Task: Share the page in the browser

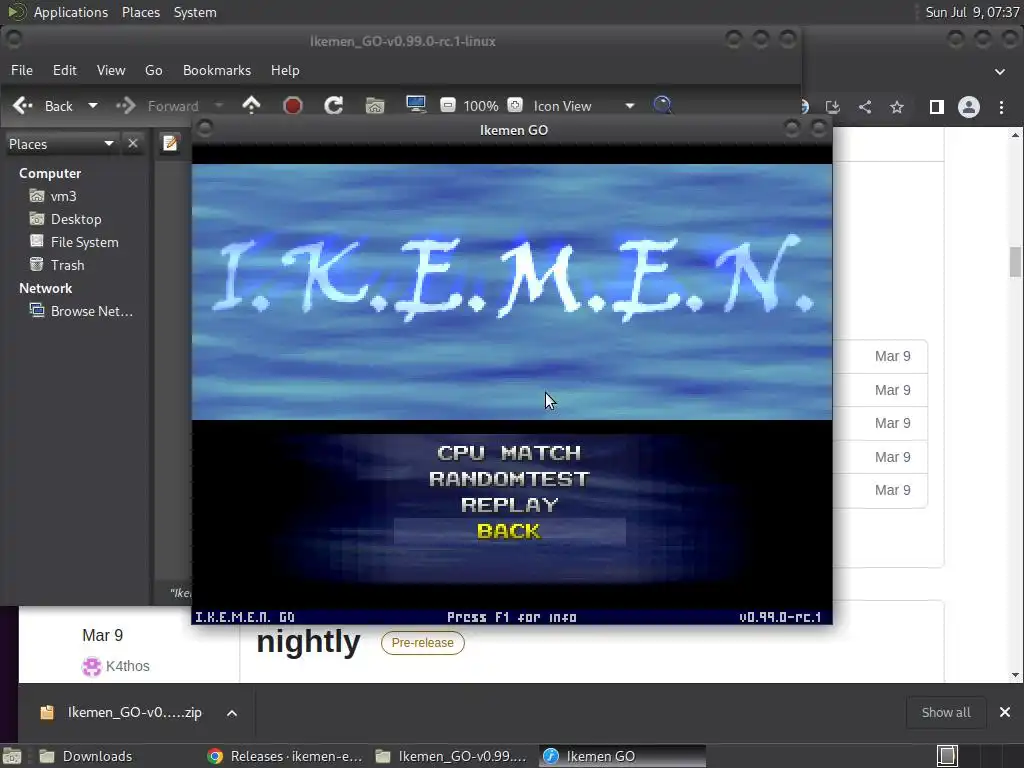Action: pos(865,106)
